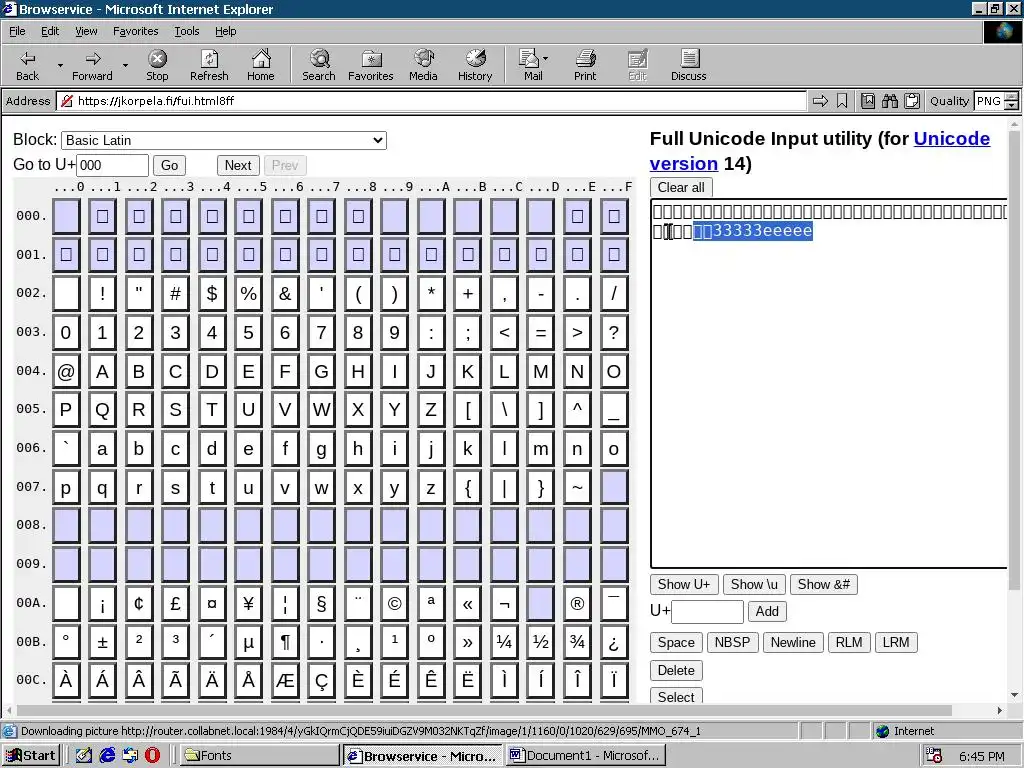The image size is (1024, 768).
Task: Open the Fonts folder taskbar button
Action: pyautogui.click(x=258, y=756)
